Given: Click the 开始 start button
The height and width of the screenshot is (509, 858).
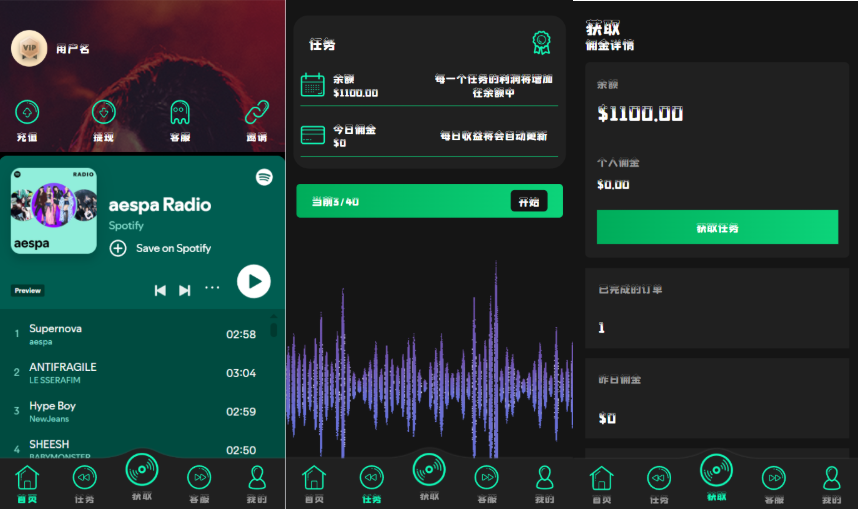Looking at the screenshot, I should point(529,201).
